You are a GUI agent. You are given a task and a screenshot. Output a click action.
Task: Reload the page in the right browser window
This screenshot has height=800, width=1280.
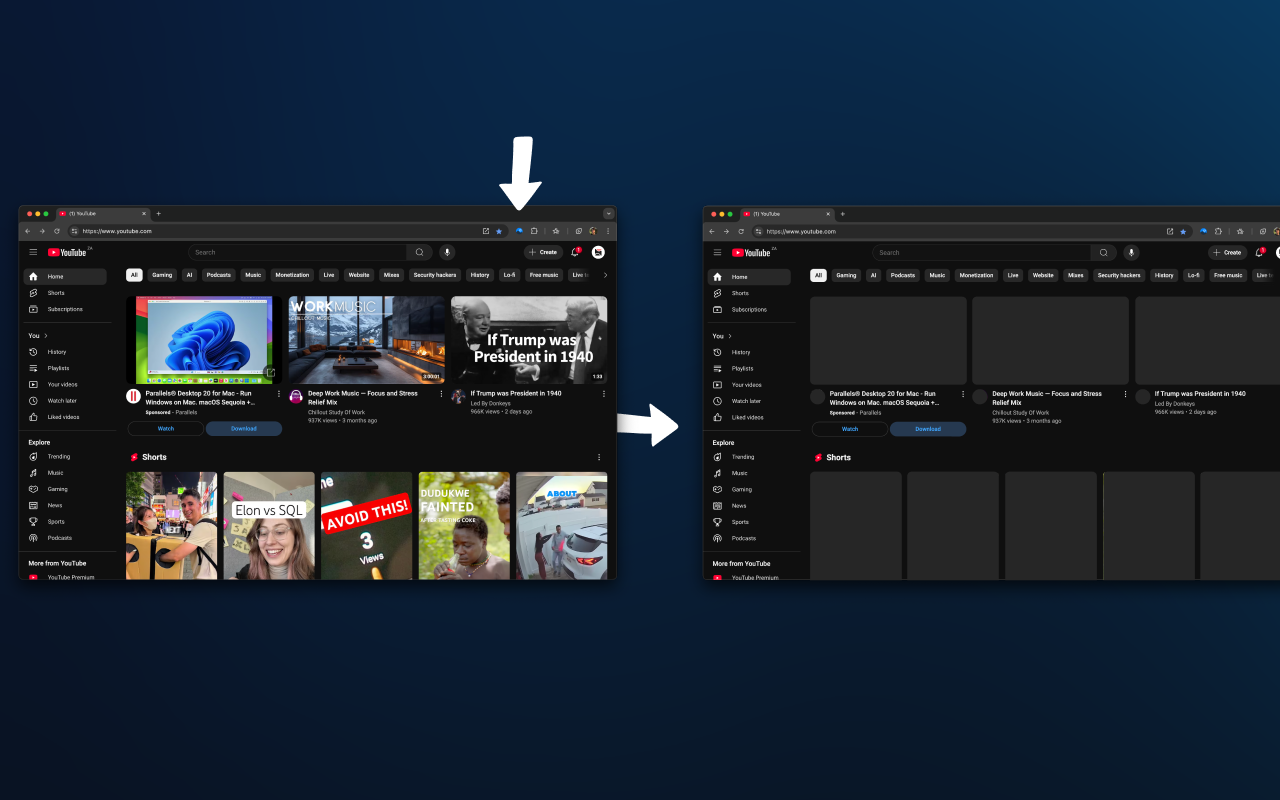(740, 231)
